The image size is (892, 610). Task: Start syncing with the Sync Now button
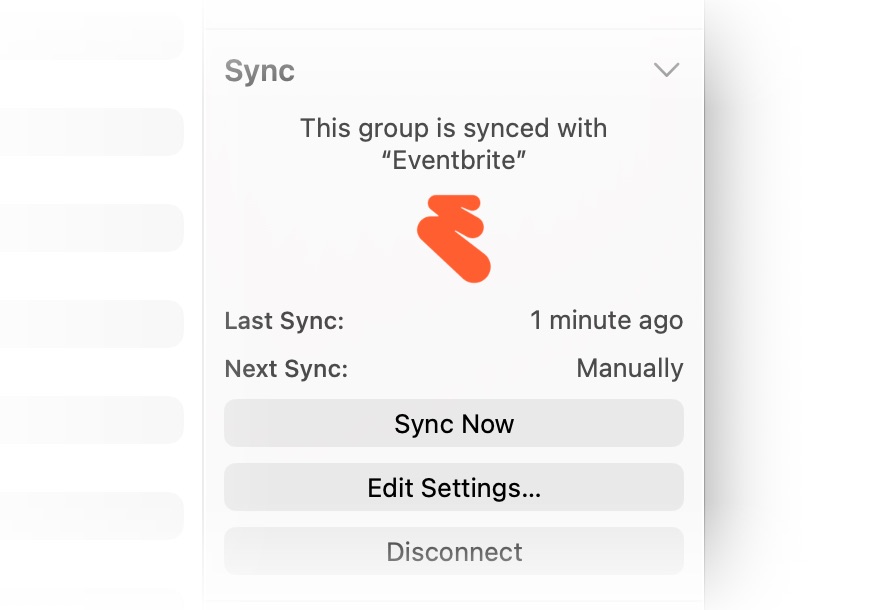click(x=453, y=423)
